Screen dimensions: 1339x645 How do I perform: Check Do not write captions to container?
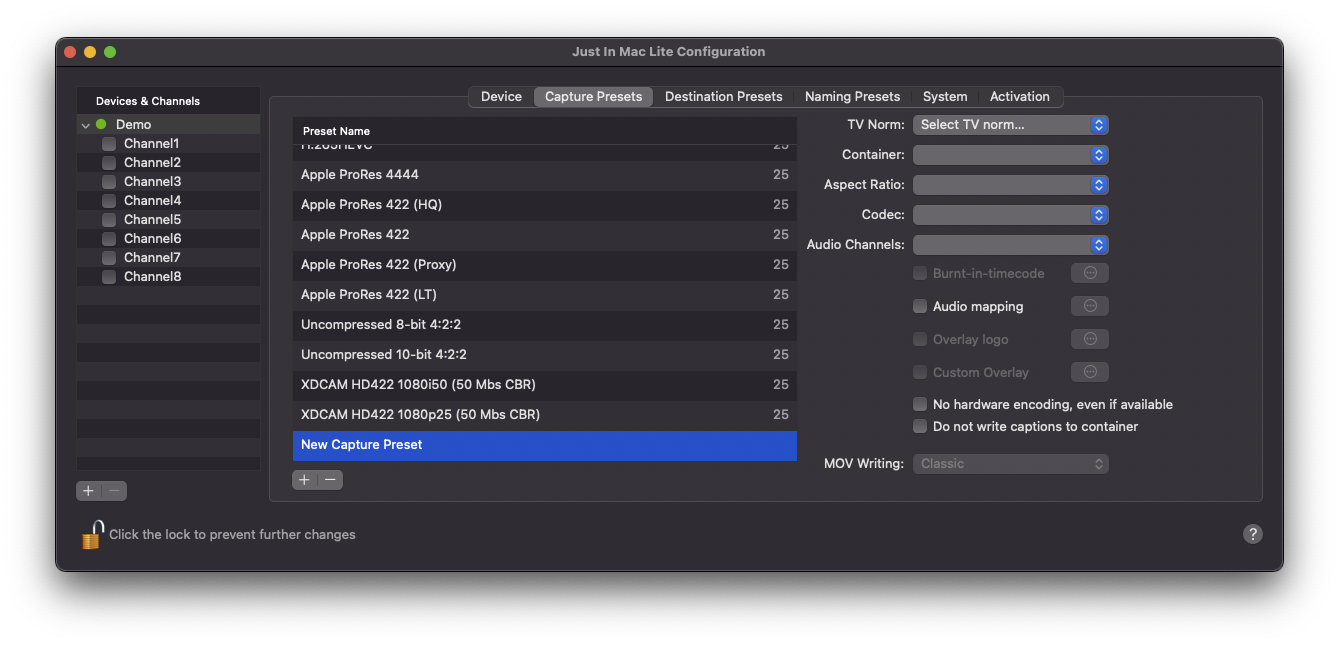(x=920, y=426)
